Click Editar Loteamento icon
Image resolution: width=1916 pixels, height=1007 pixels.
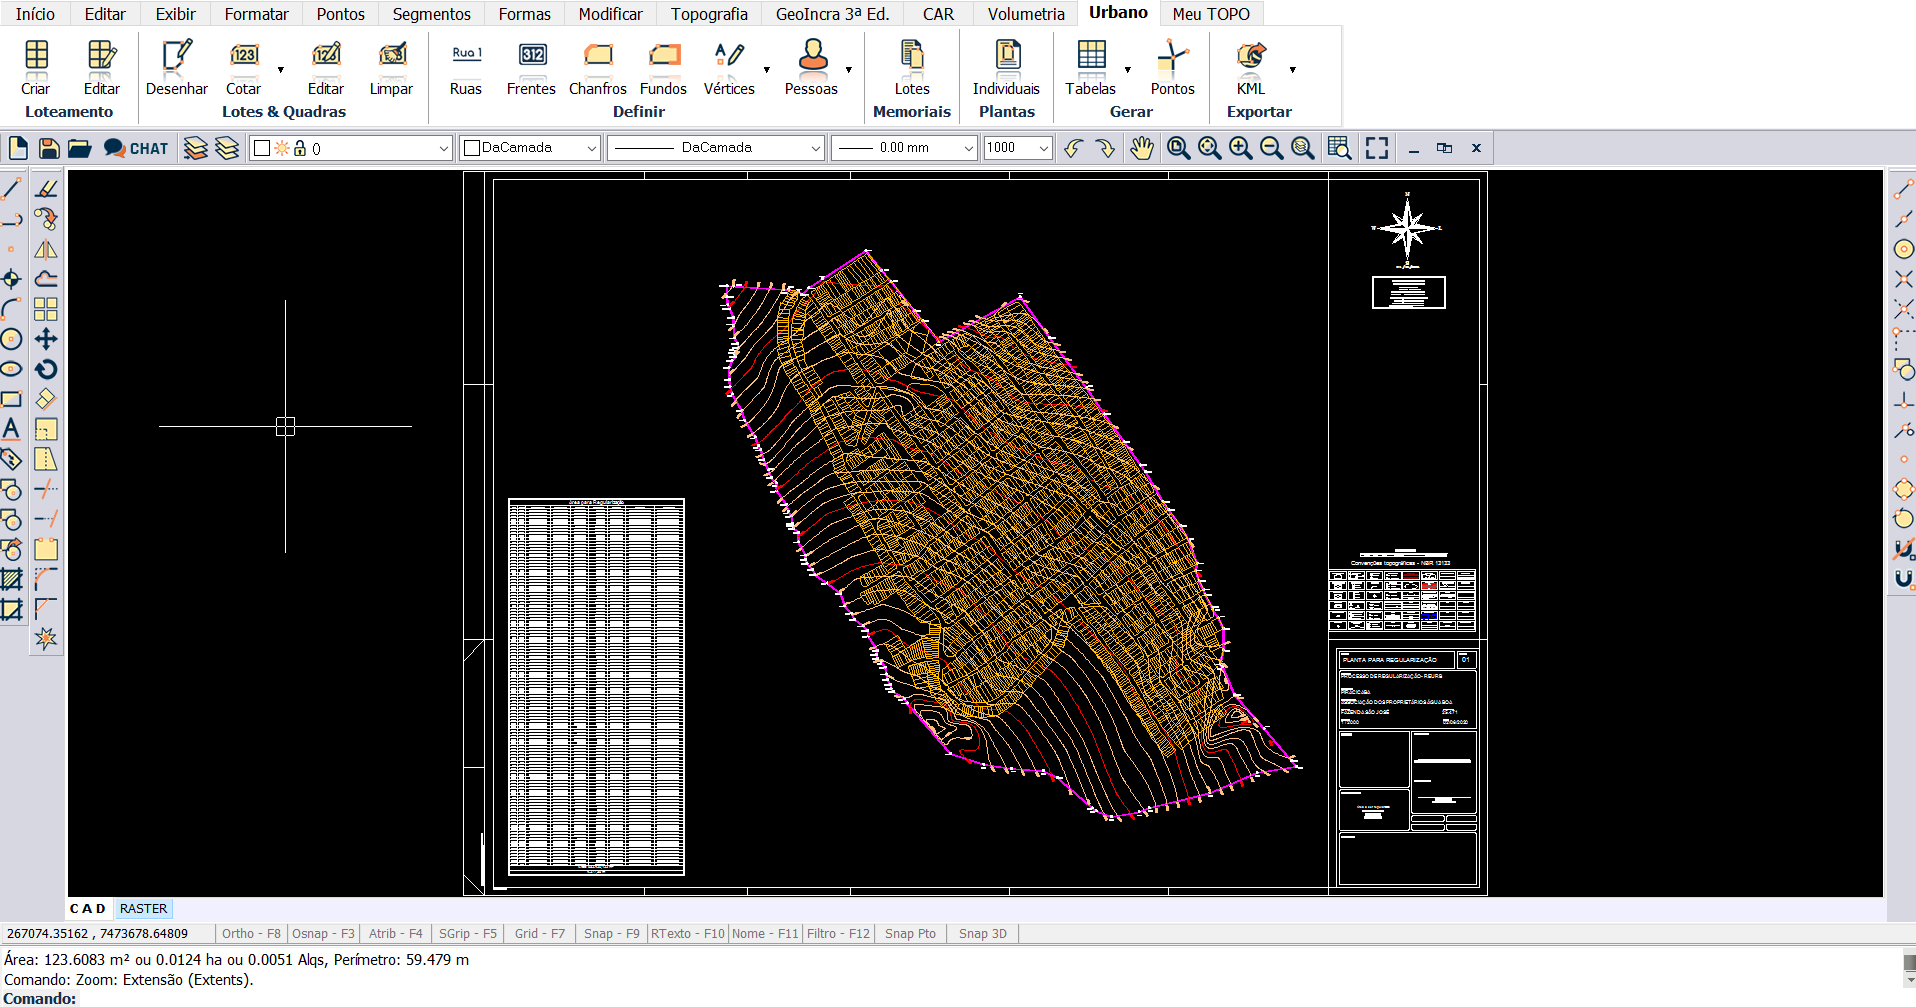pyautogui.click(x=101, y=66)
